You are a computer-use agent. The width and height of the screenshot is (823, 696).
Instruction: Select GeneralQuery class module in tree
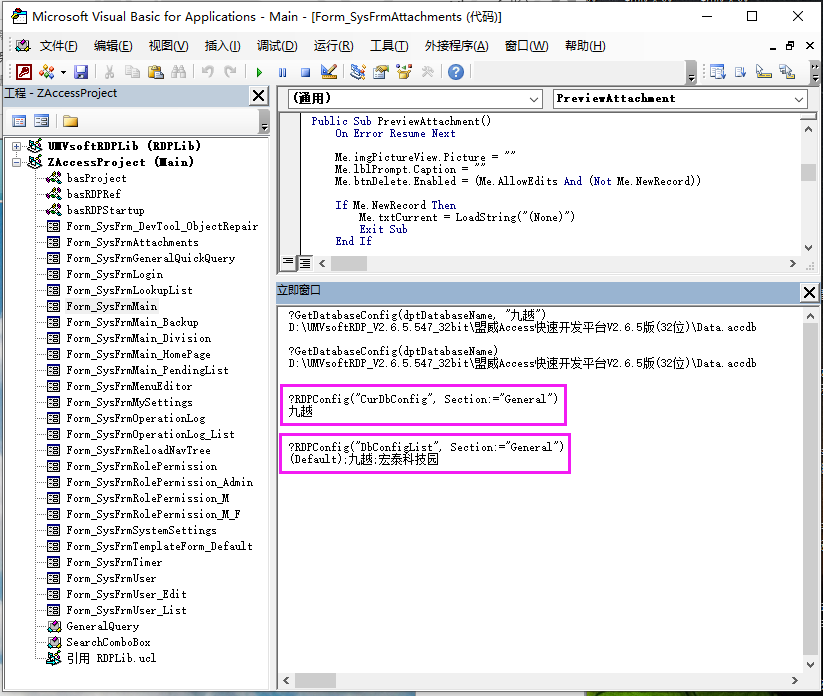click(102, 627)
